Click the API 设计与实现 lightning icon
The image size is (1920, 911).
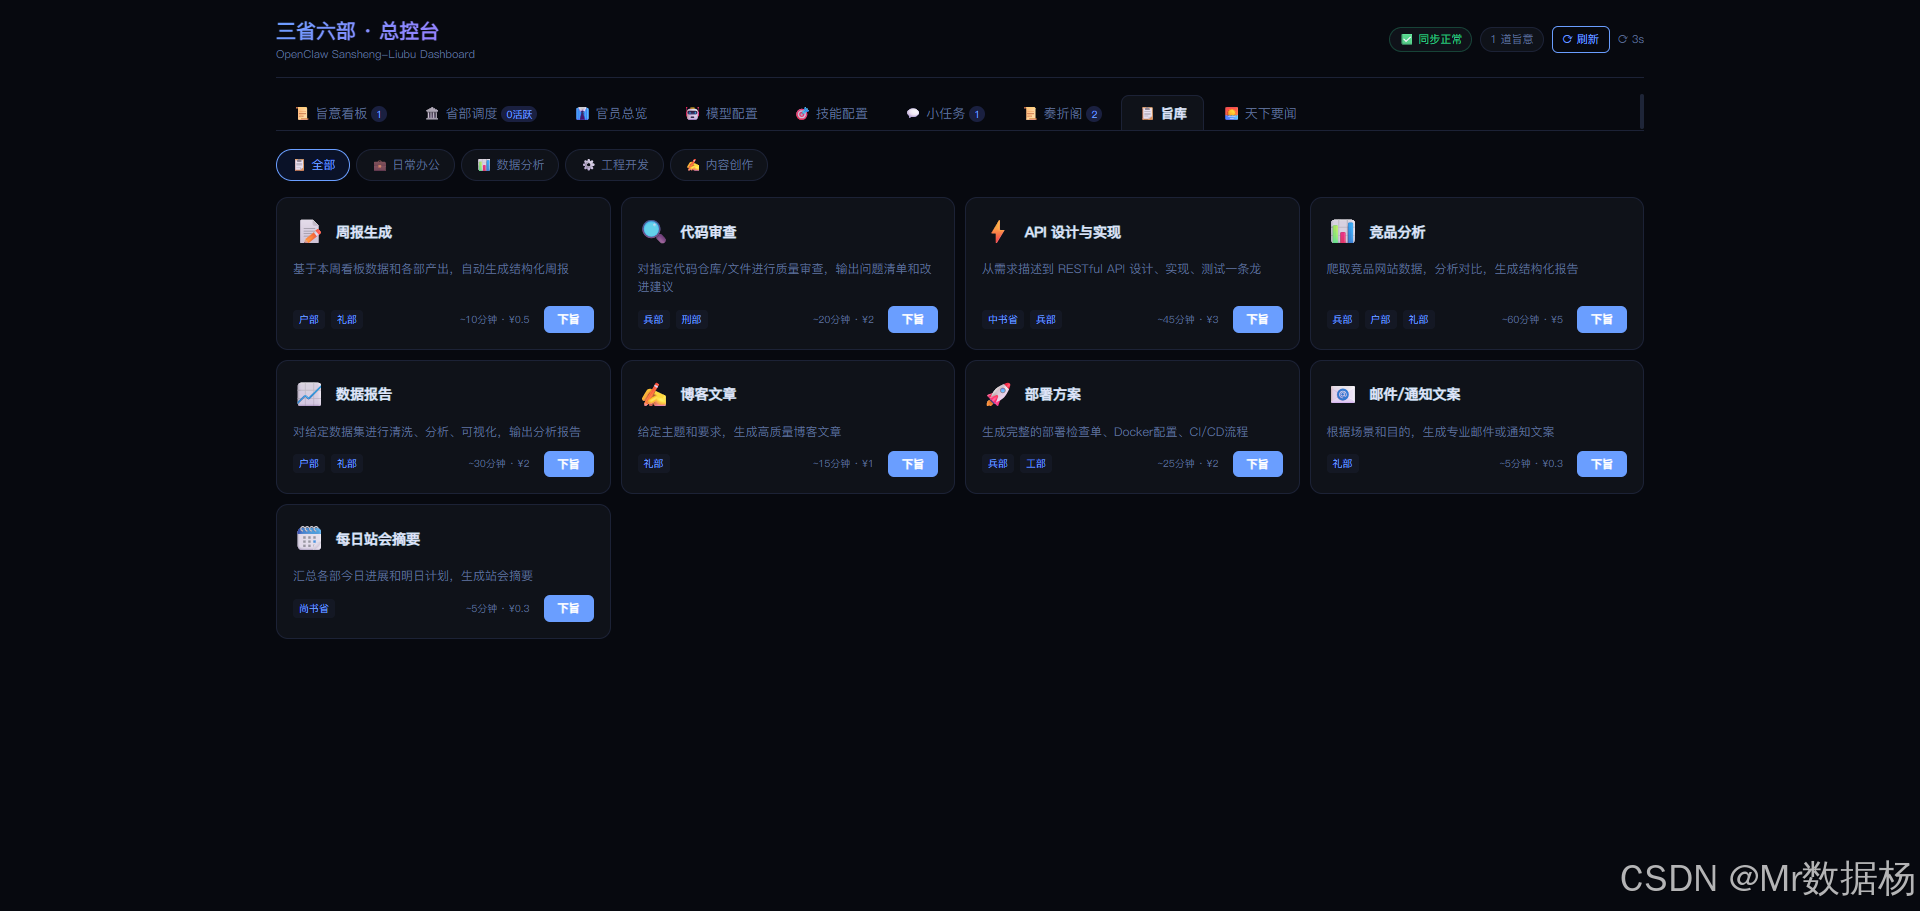[x=998, y=232]
